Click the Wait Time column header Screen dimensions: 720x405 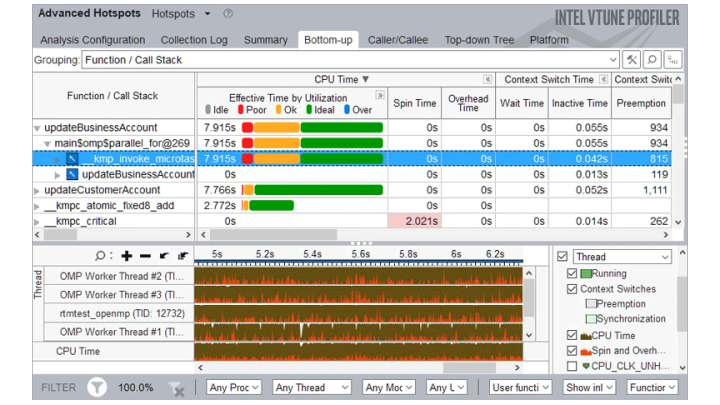click(521, 103)
